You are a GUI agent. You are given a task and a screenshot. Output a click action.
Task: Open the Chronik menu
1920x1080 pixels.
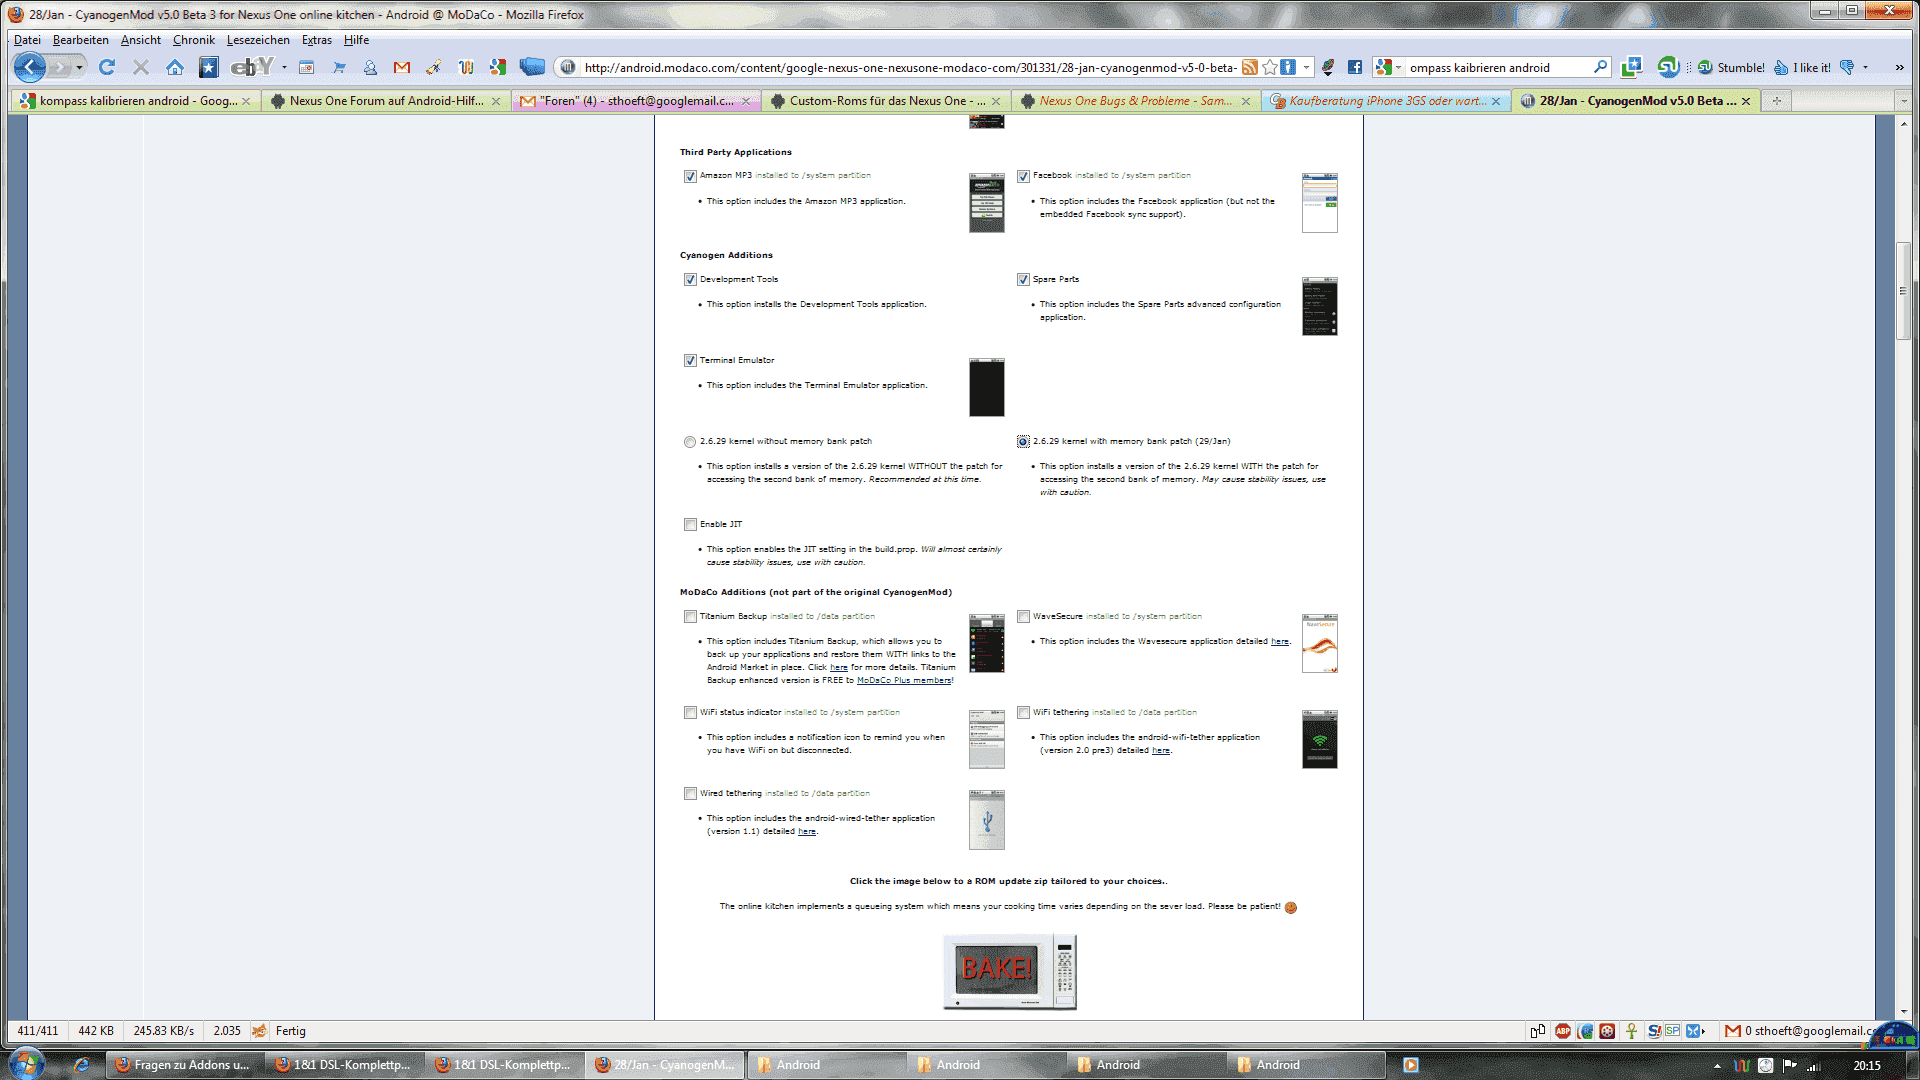tap(194, 40)
